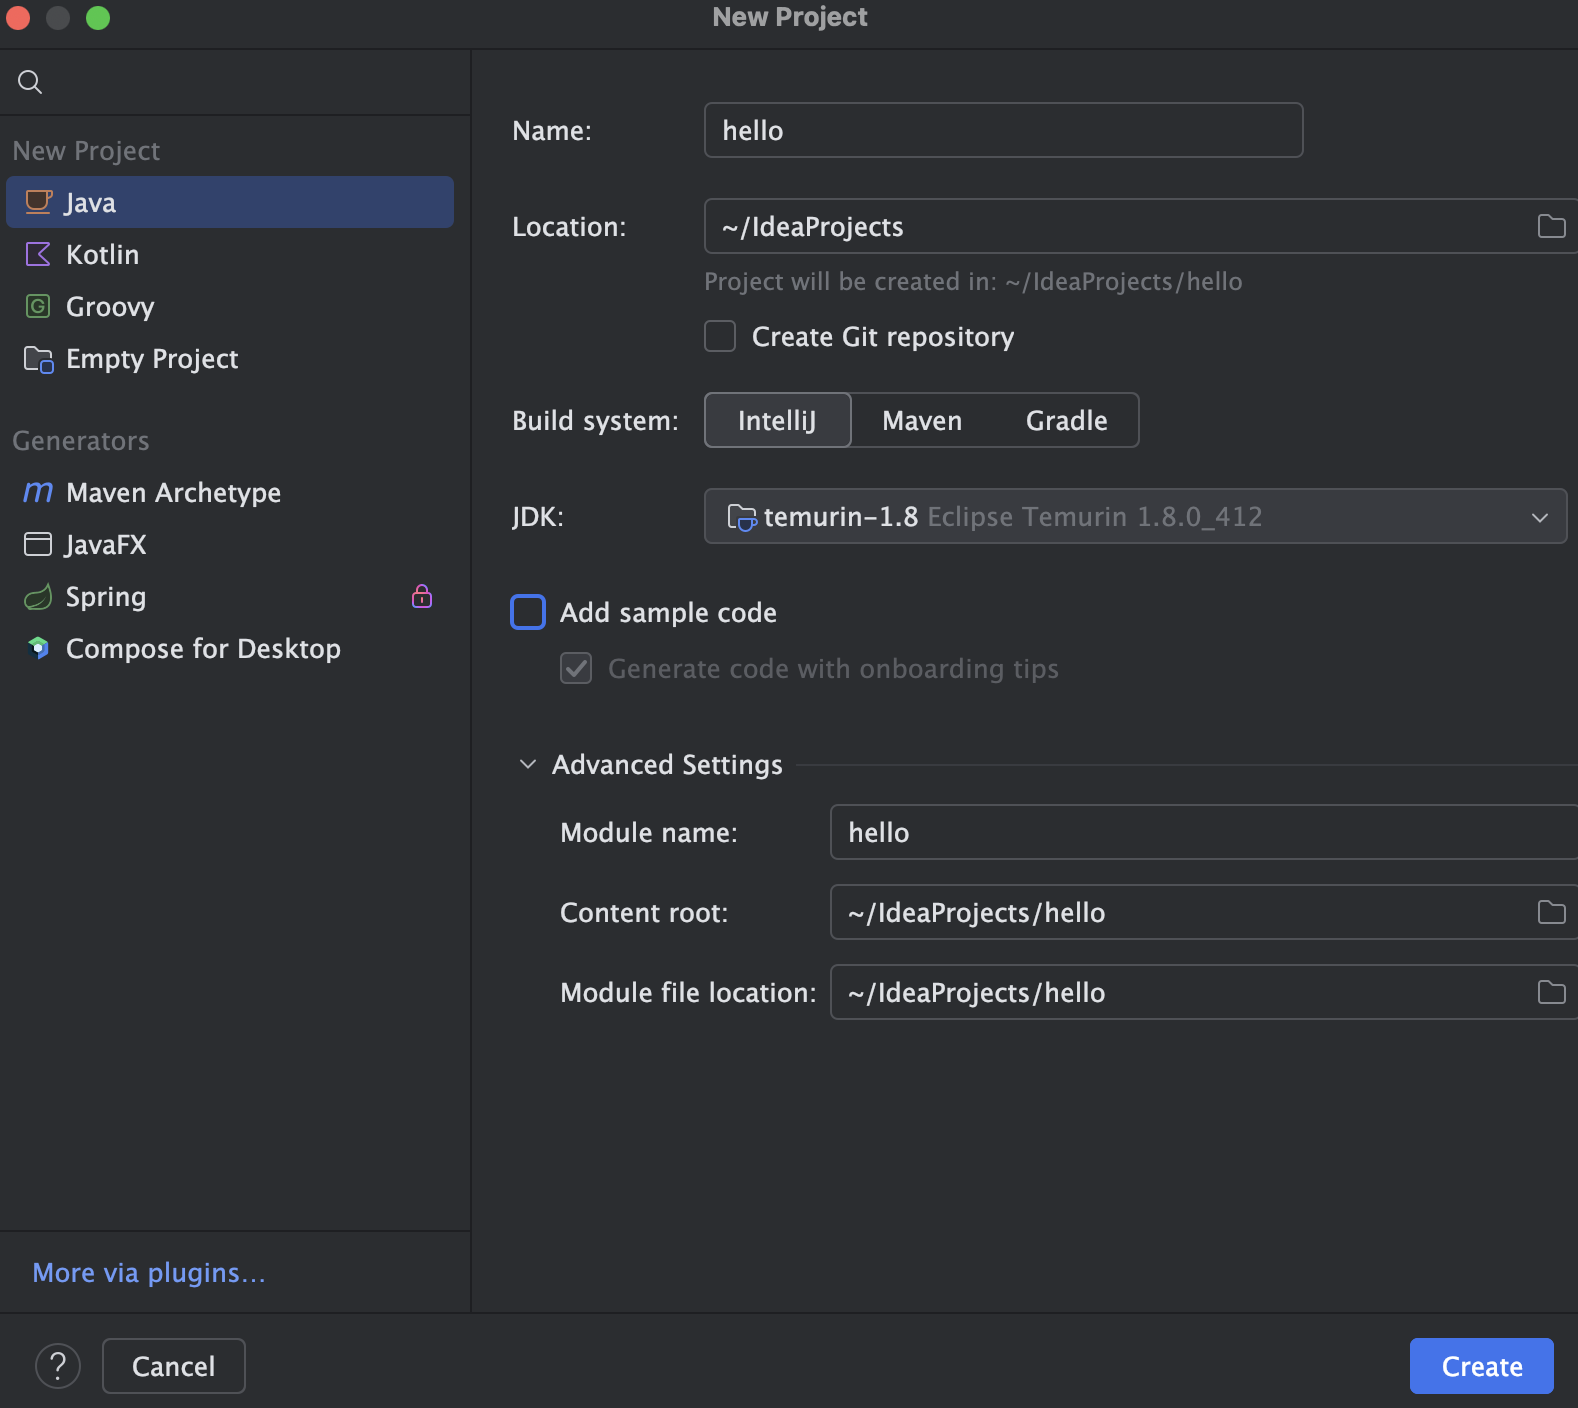Open the More via plugins link

149,1272
